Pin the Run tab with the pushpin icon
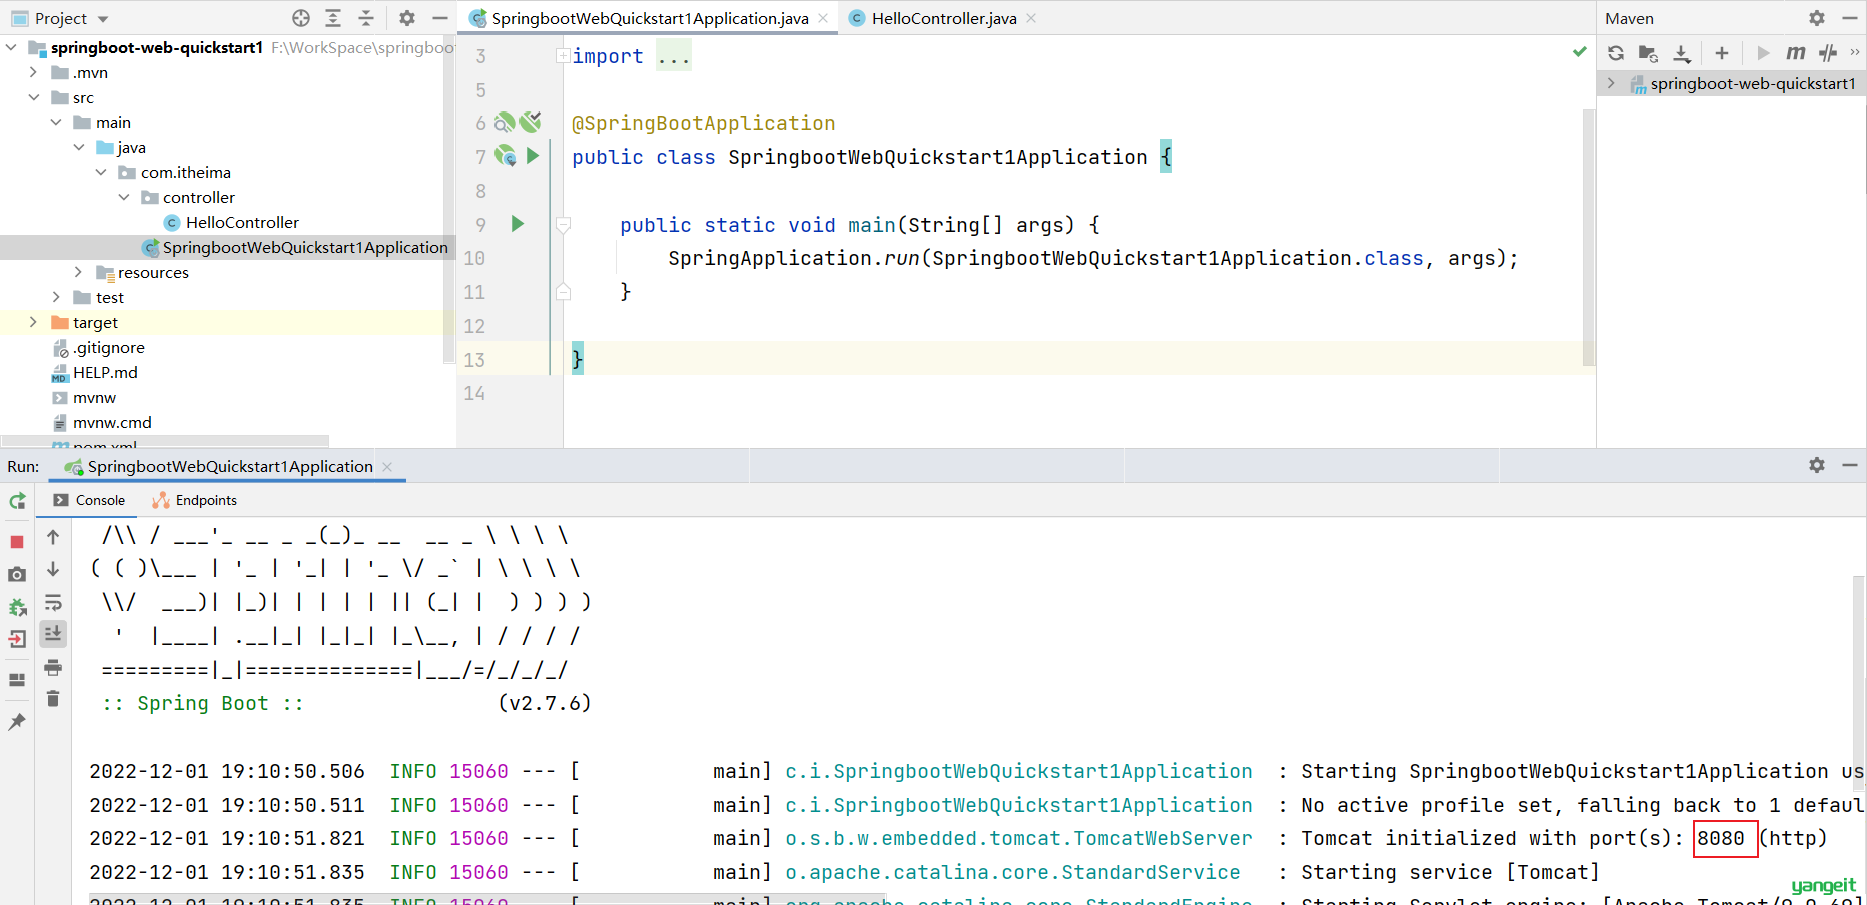 pyautogui.click(x=17, y=721)
